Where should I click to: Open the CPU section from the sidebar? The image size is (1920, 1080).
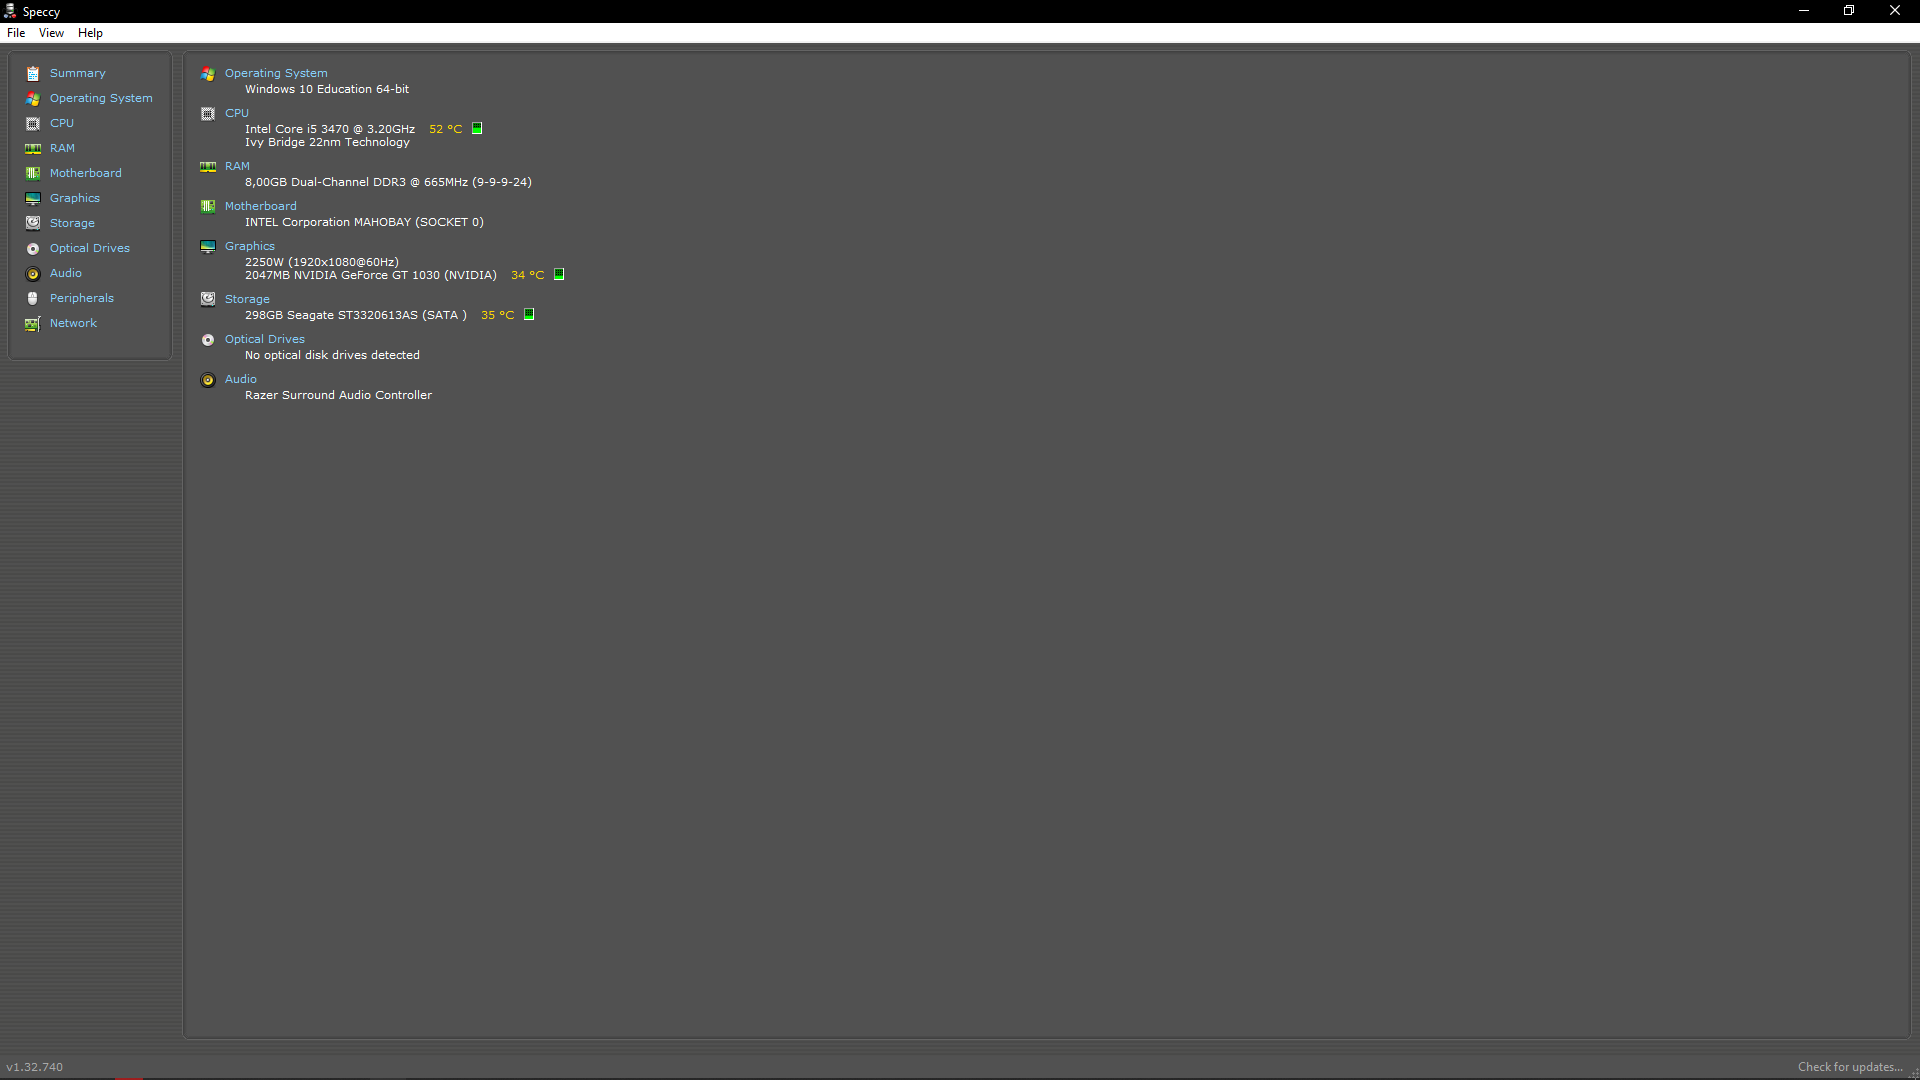(x=62, y=123)
